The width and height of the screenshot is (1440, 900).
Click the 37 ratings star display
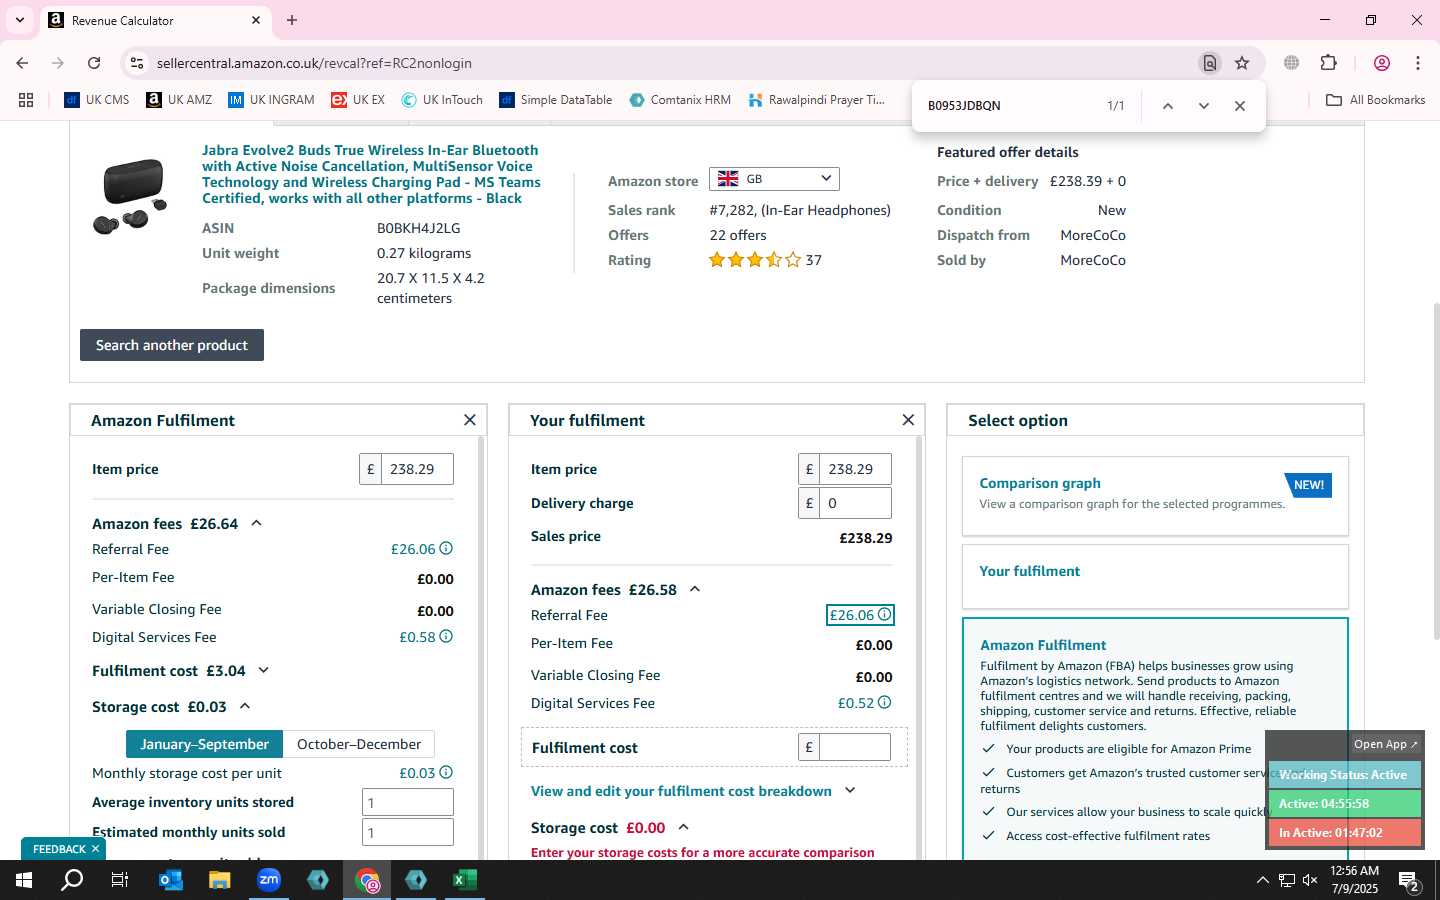[x=755, y=260]
